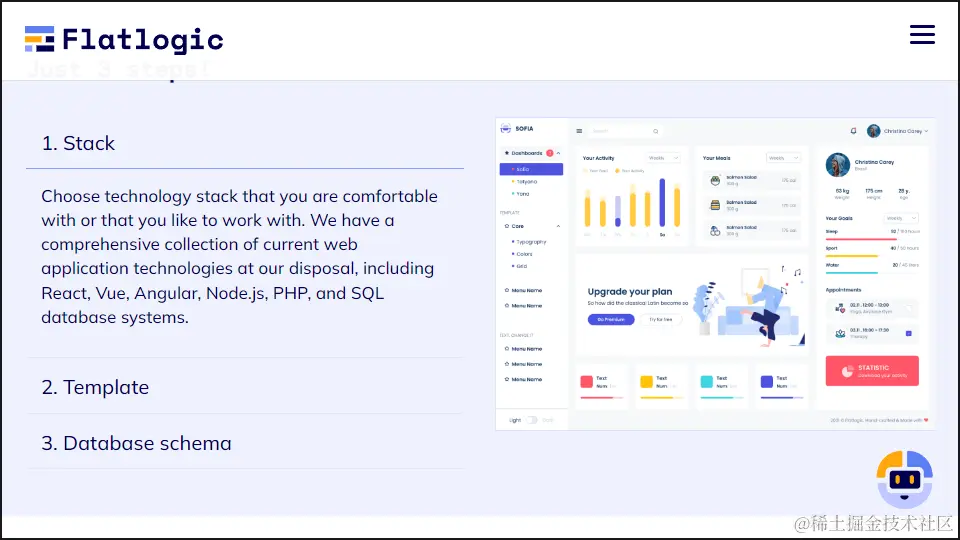Click the red square card icon
This screenshot has height=540, width=960.
(587, 382)
